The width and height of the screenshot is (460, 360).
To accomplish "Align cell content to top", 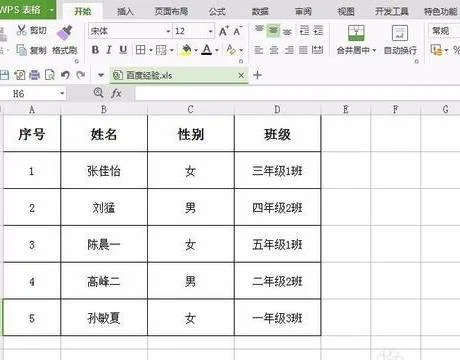I will coord(259,30).
